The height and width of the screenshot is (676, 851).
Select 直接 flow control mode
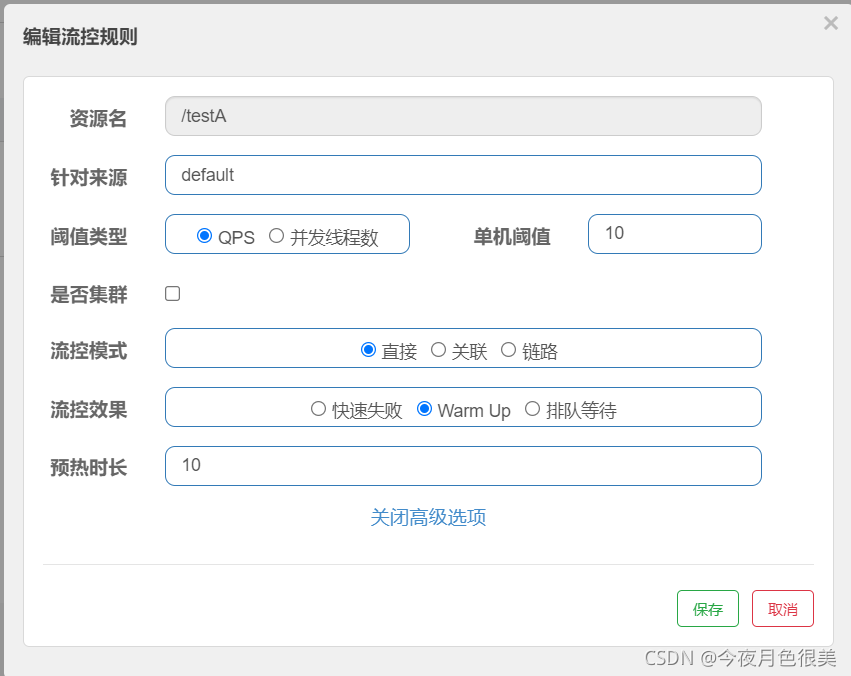pos(369,349)
